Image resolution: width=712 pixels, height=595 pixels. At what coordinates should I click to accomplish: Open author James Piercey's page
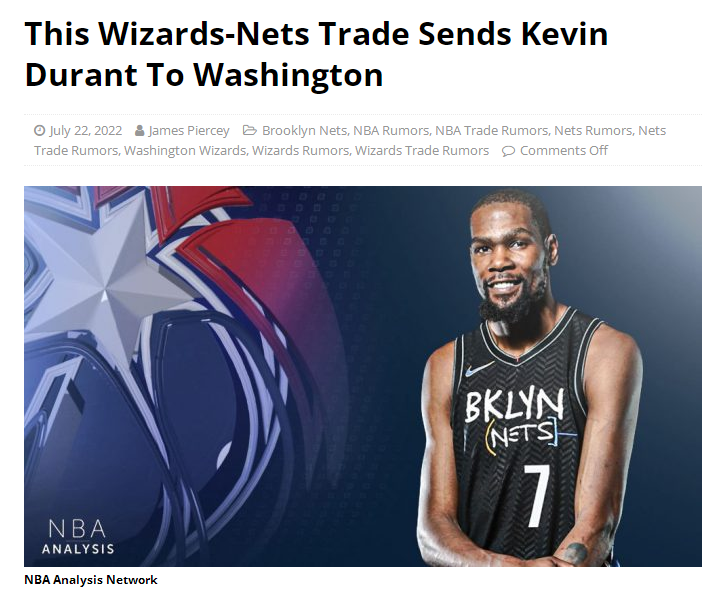point(188,131)
